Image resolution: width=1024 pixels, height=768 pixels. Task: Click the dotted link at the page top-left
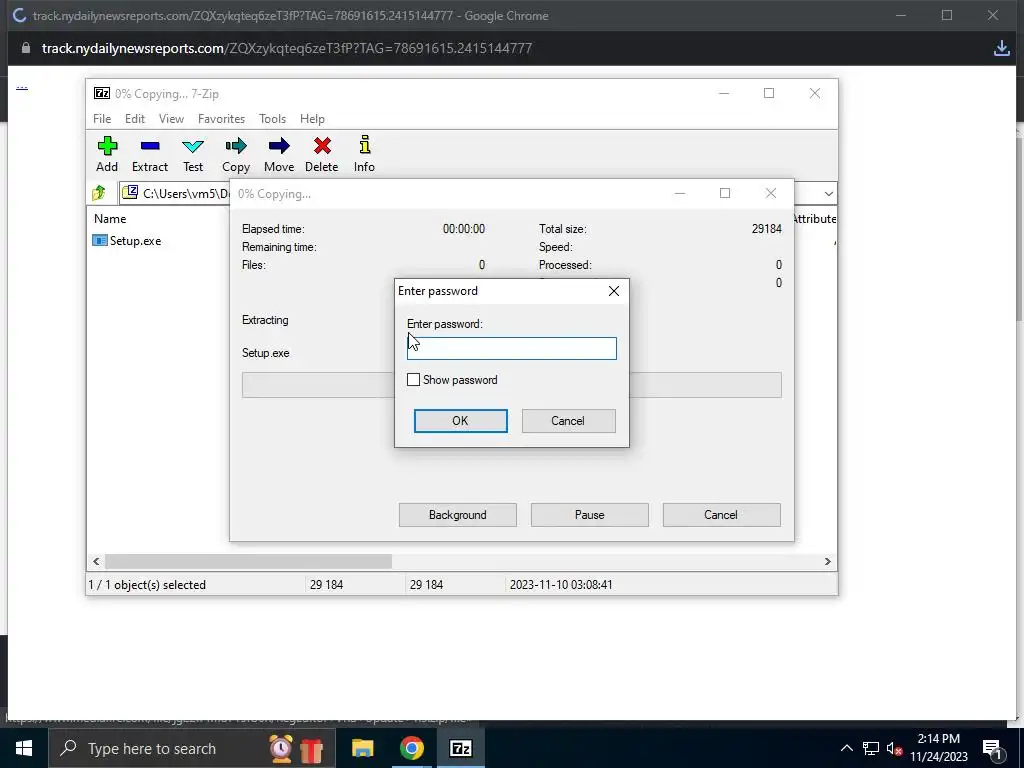click(x=22, y=86)
